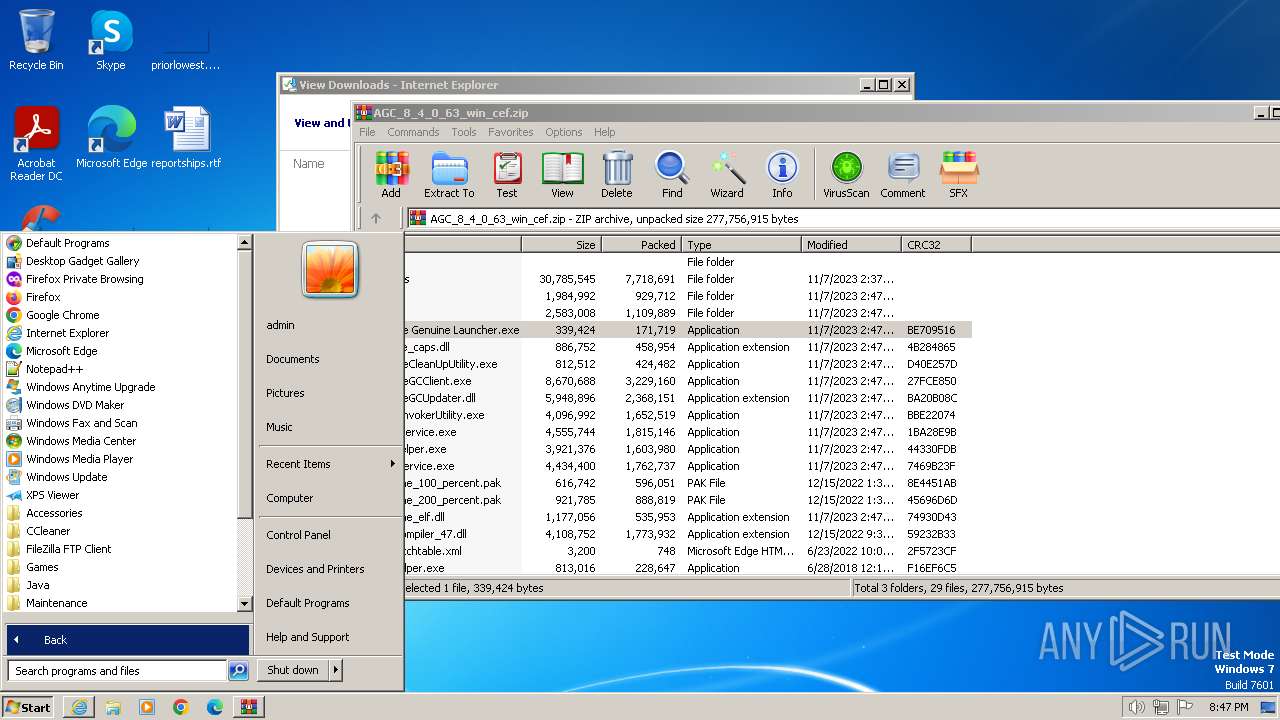1280x720 pixels.
Task: Open the Shut down options arrow
Action: pyautogui.click(x=336, y=670)
